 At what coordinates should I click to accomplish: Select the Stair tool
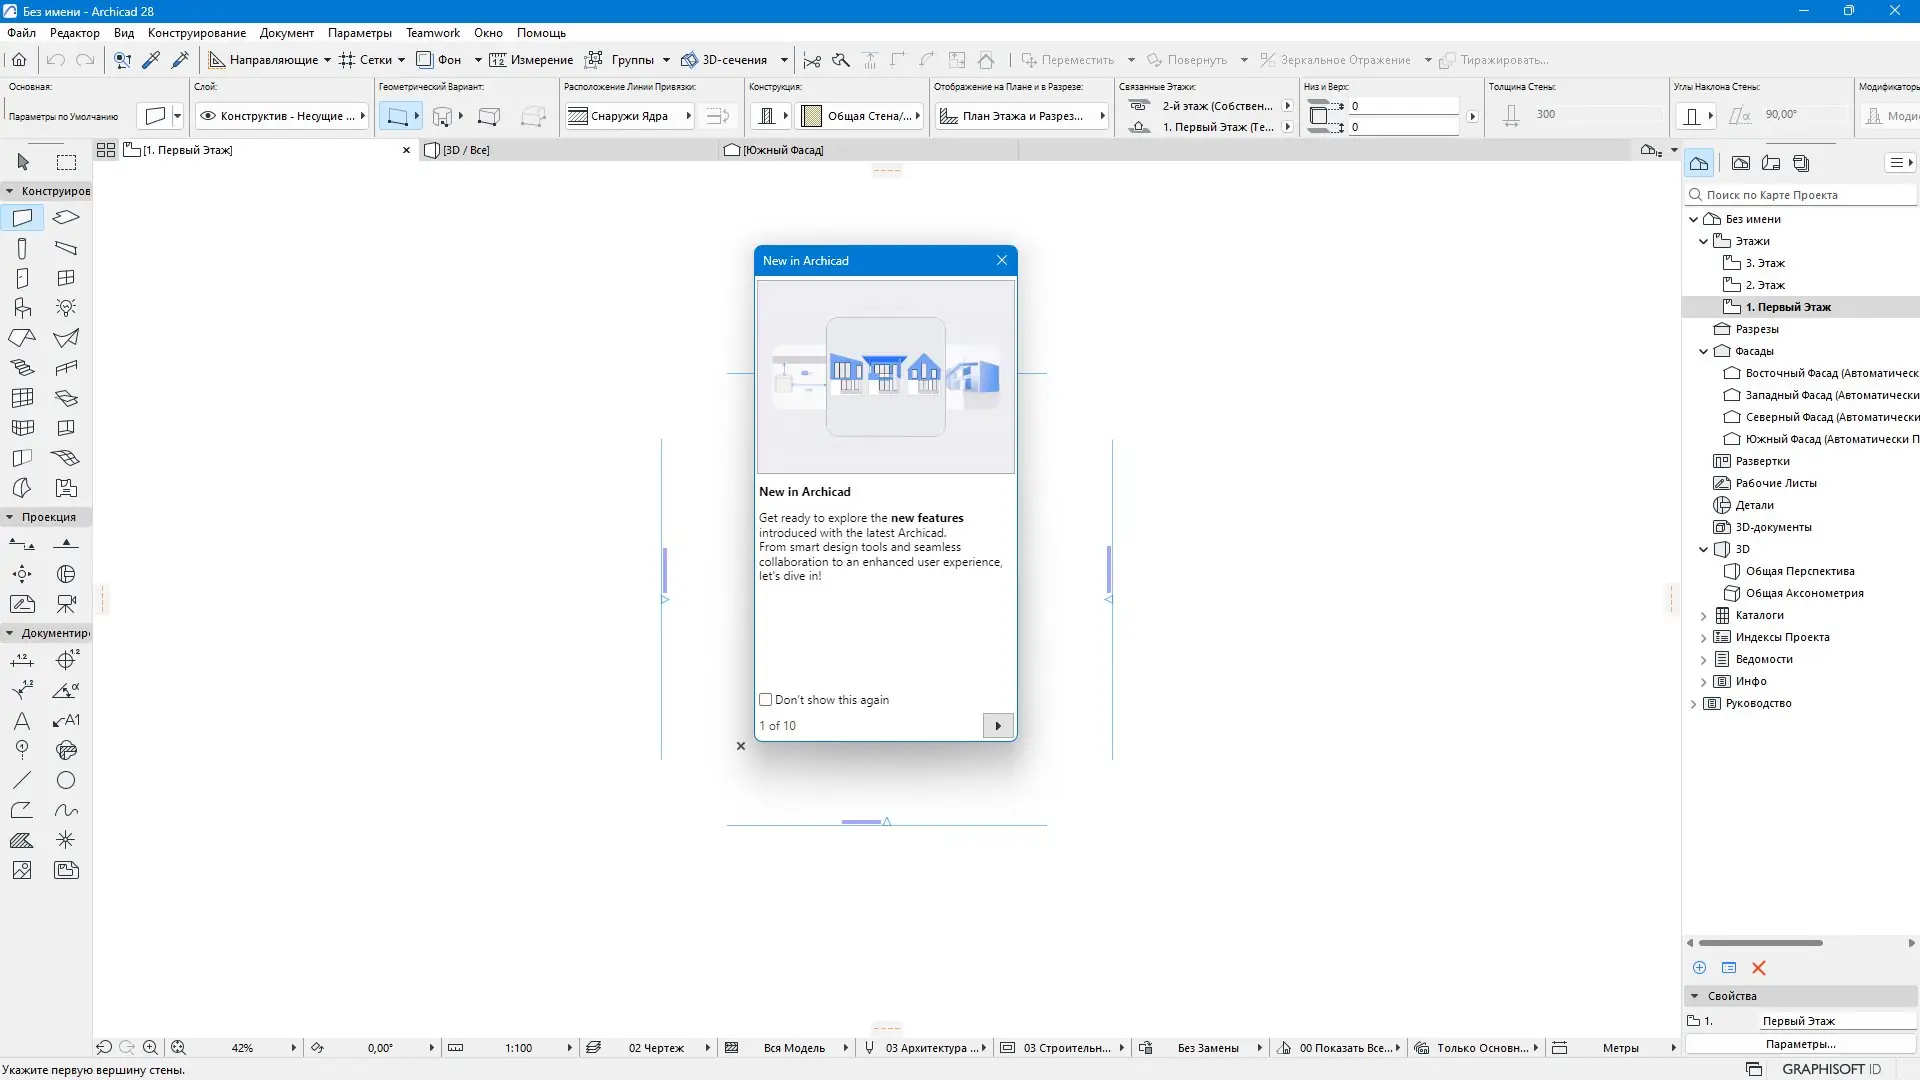[x=22, y=368]
